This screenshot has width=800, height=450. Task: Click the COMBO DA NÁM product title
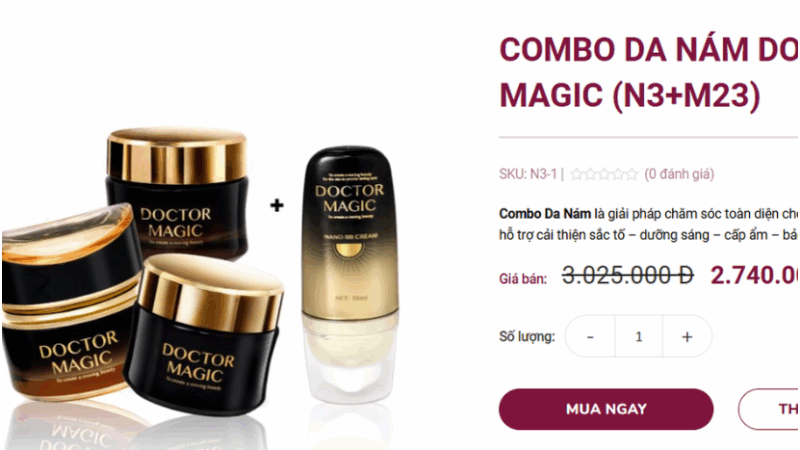pyautogui.click(x=648, y=72)
